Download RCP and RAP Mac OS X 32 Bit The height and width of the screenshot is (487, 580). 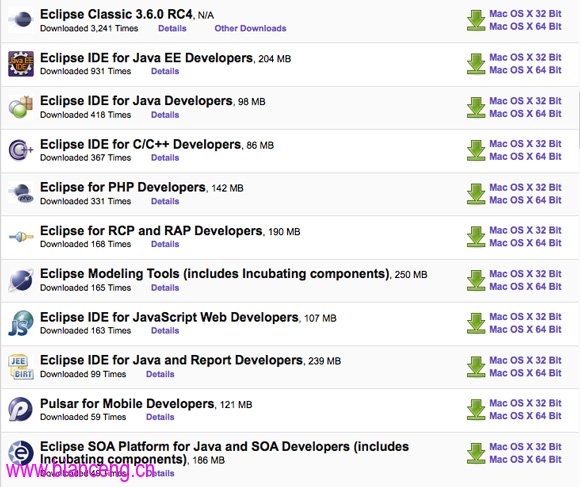click(525, 231)
